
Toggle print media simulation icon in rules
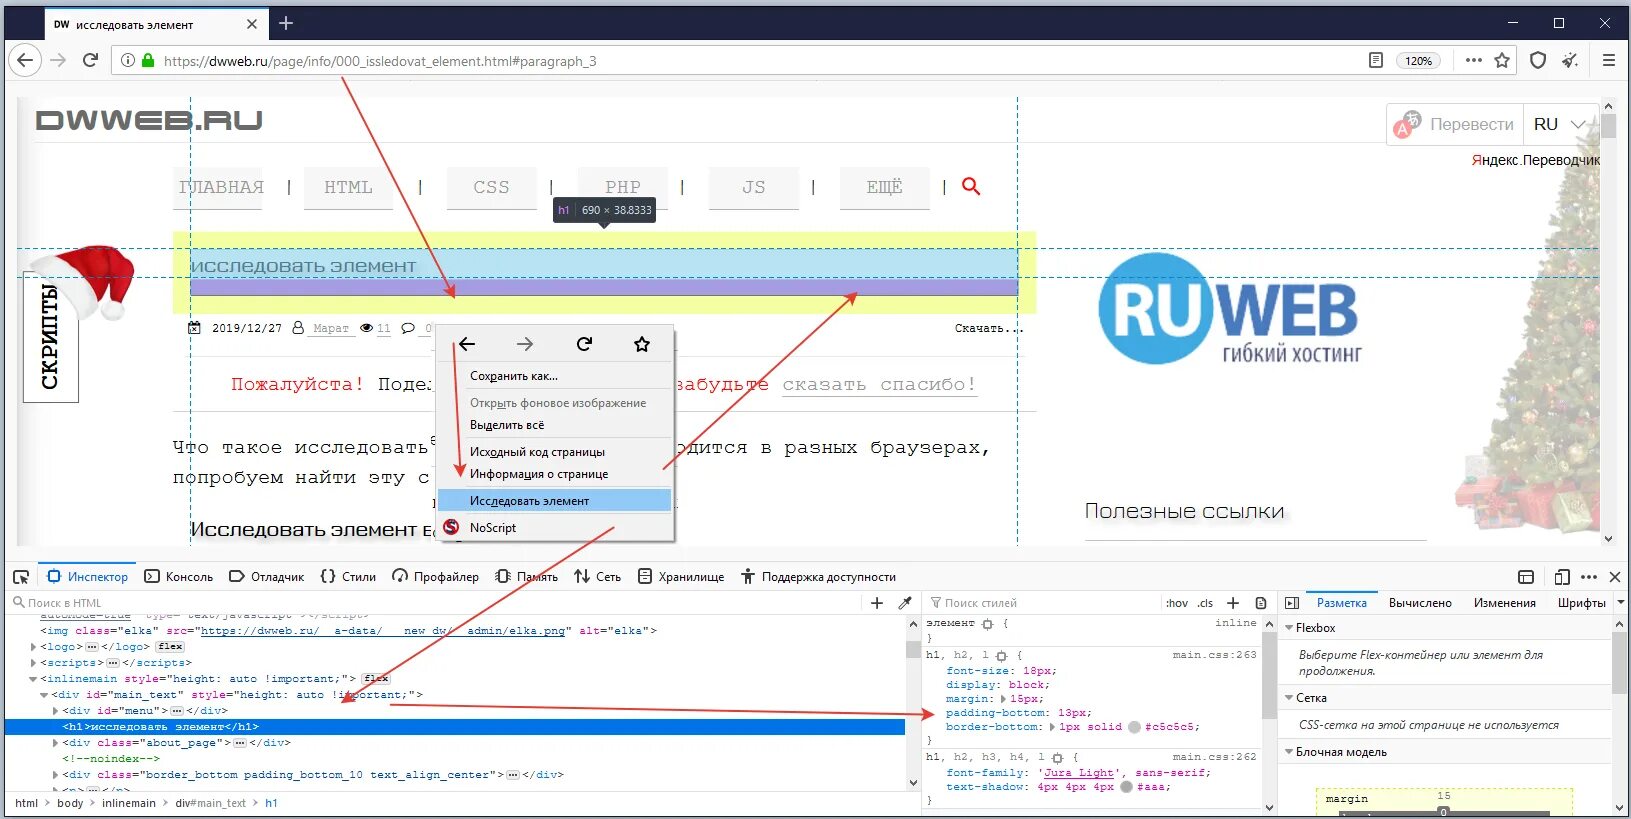click(x=1261, y=603)
